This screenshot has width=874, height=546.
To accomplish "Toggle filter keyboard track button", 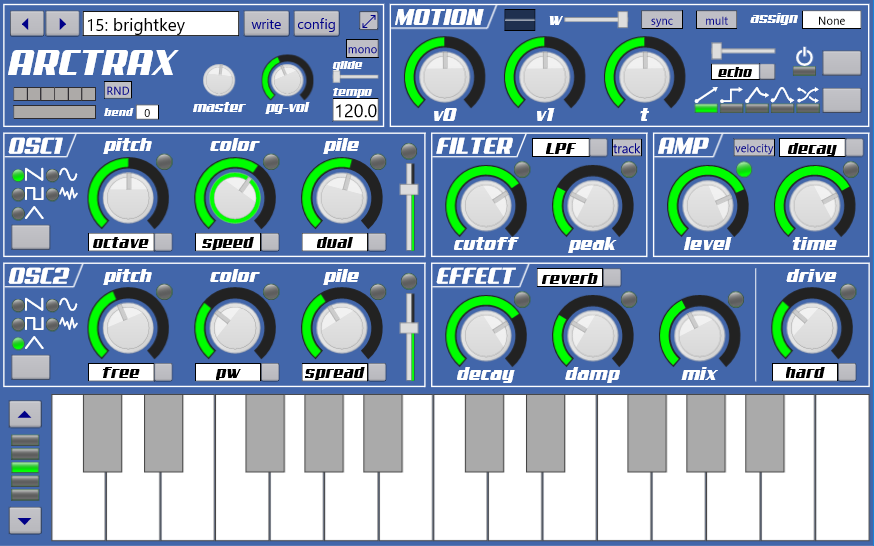I will tap(627, 148).
